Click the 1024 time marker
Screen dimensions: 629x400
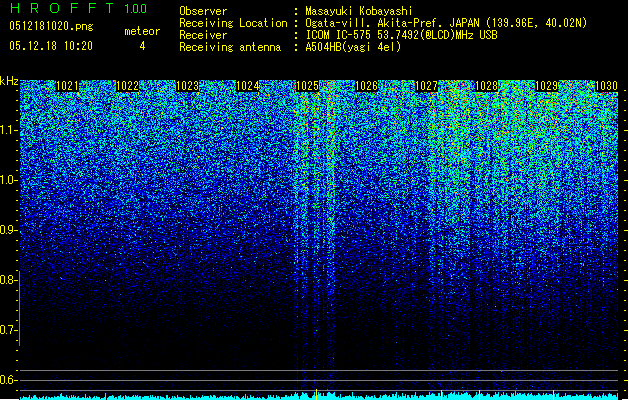point(248,86)
